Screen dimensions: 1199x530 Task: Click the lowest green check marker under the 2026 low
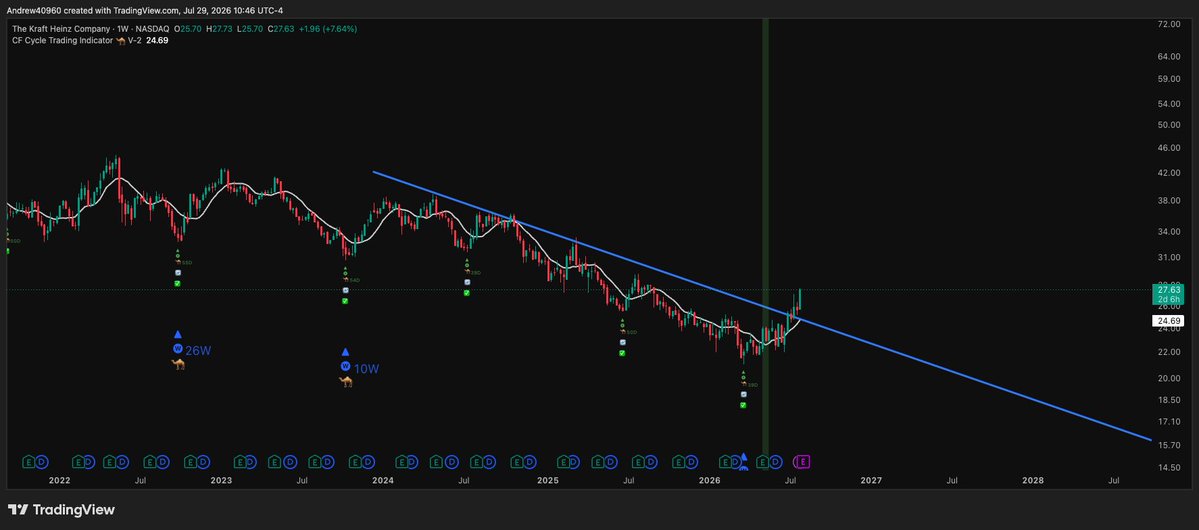(x=743, y=405)
